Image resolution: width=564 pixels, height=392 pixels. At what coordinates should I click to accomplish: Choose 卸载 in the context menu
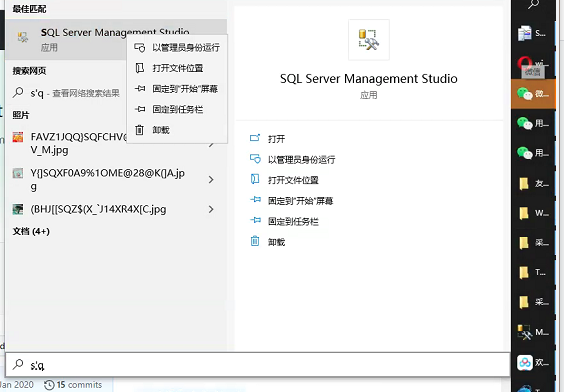(x=177, y=129)
